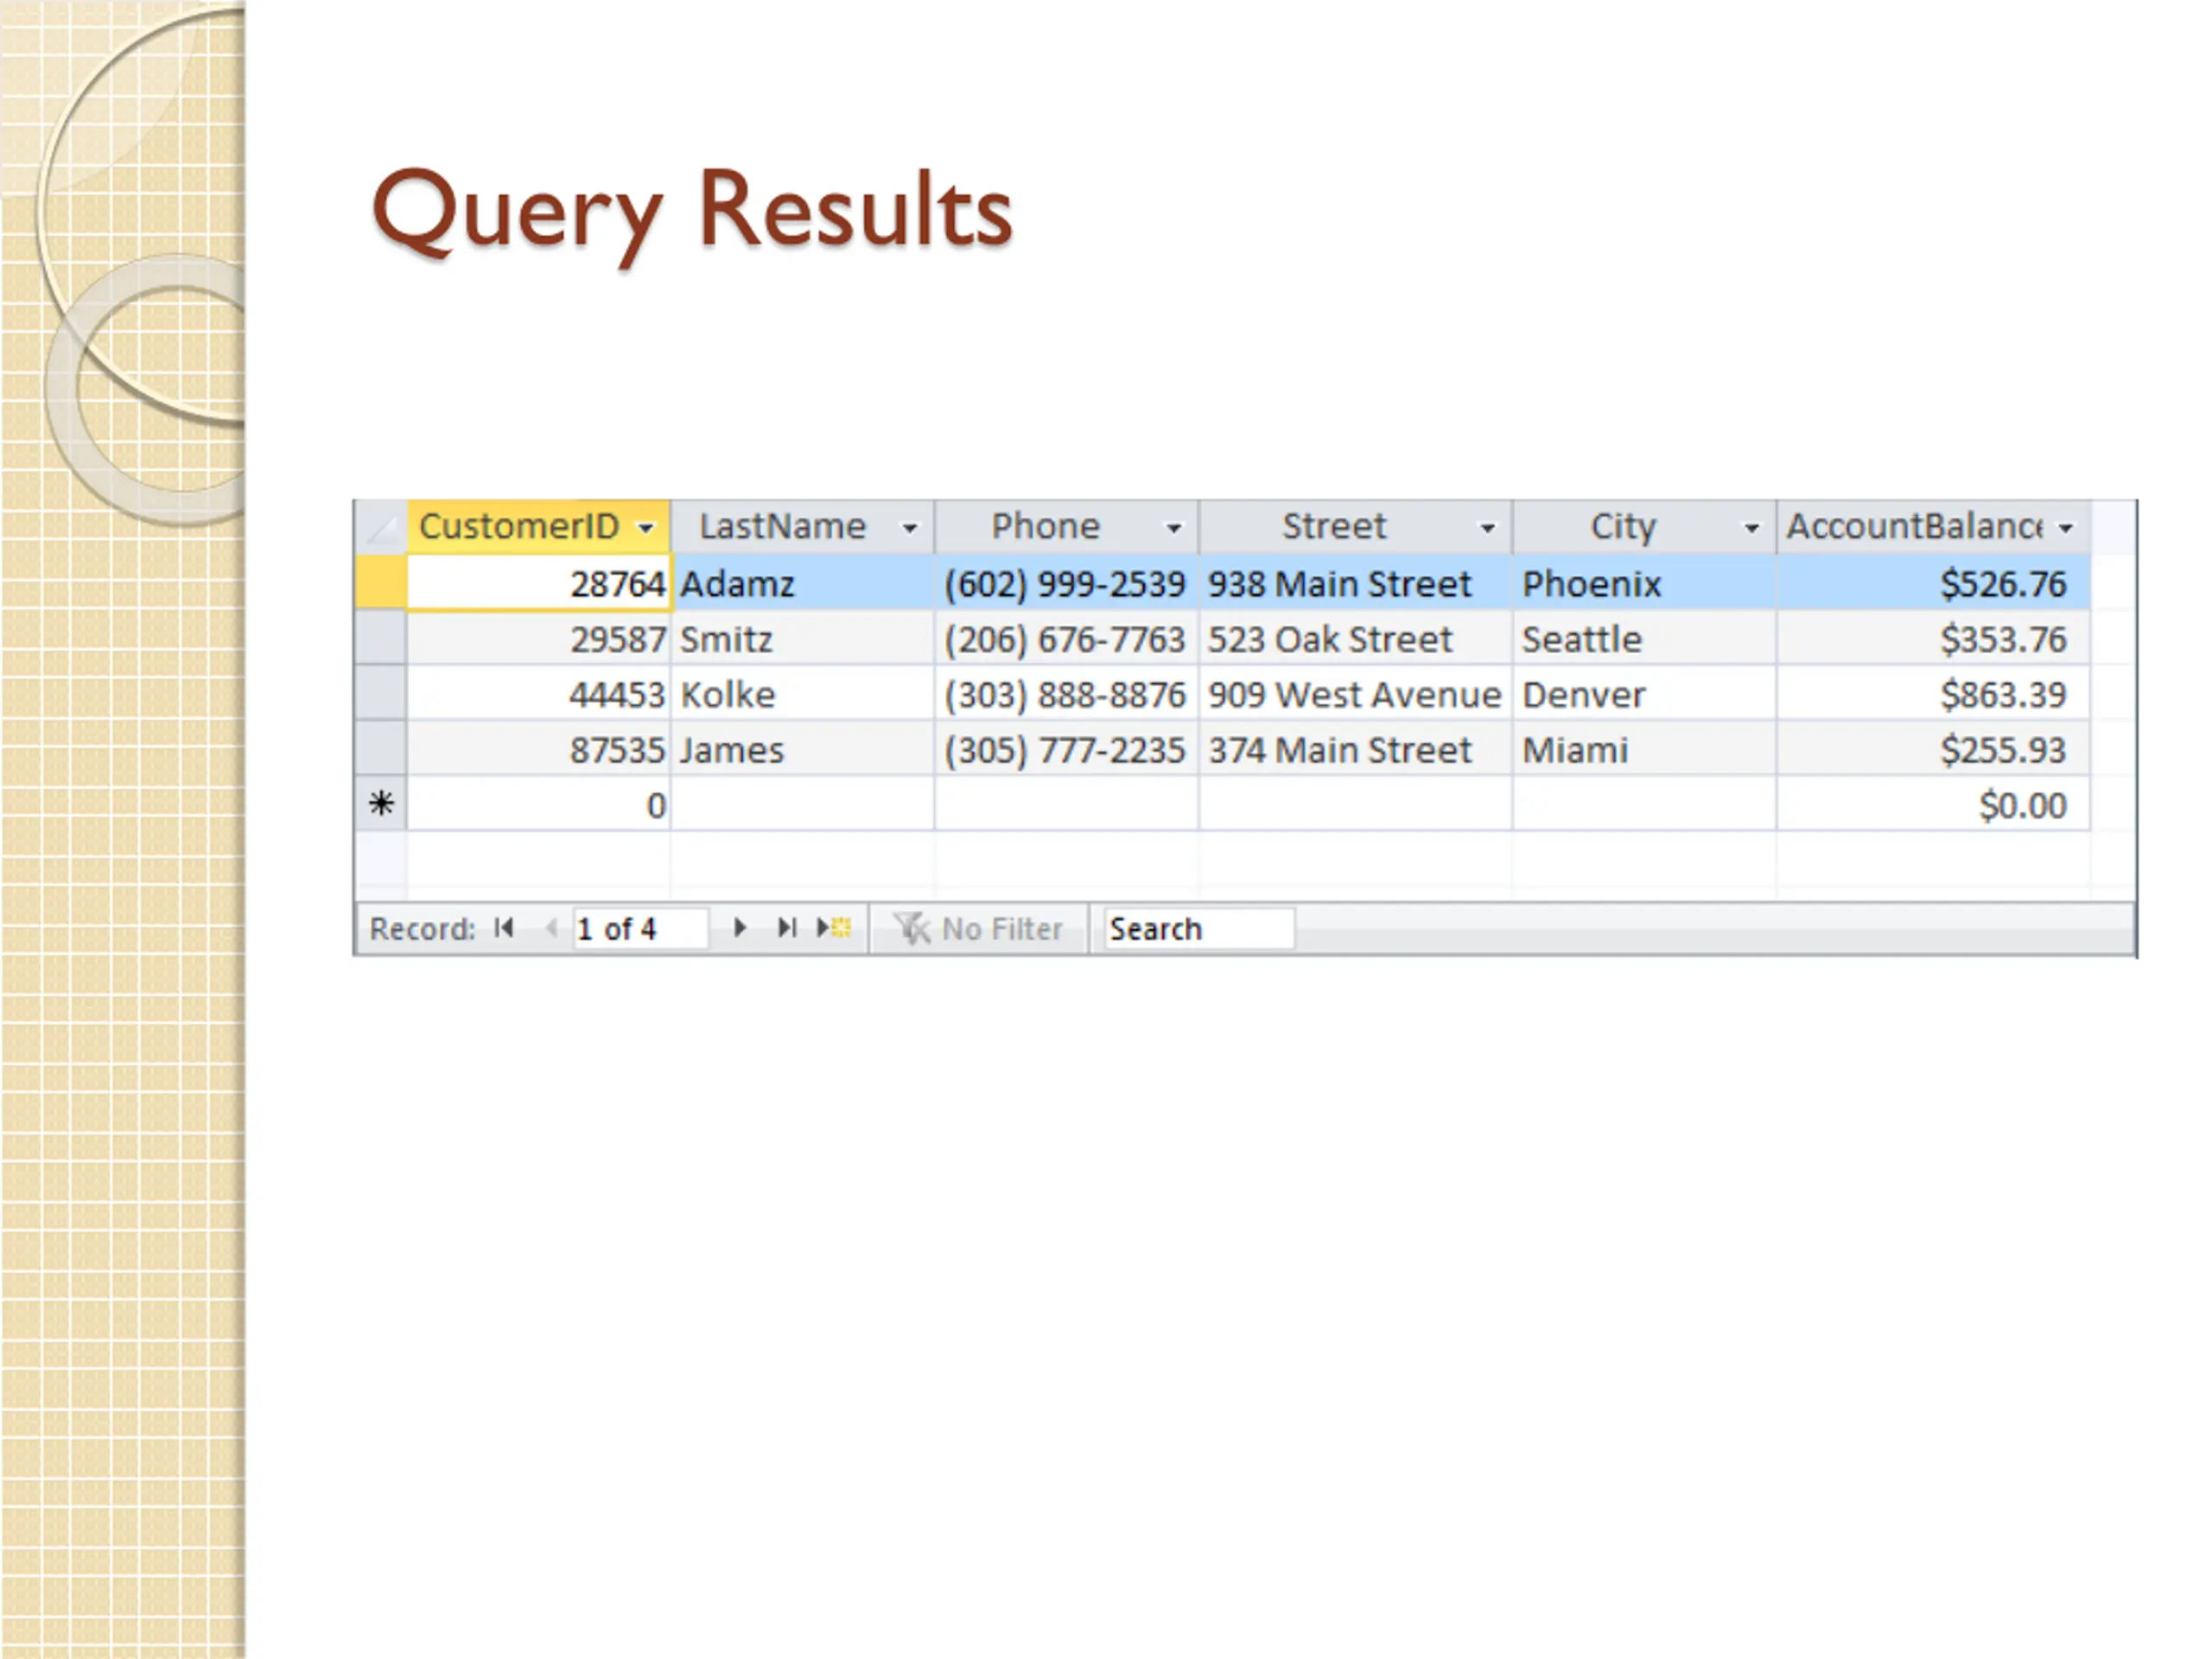This screenshot has height=1659, width=2212.
Task: Click 909 West Avenue cell
Action: point(1356,694)
